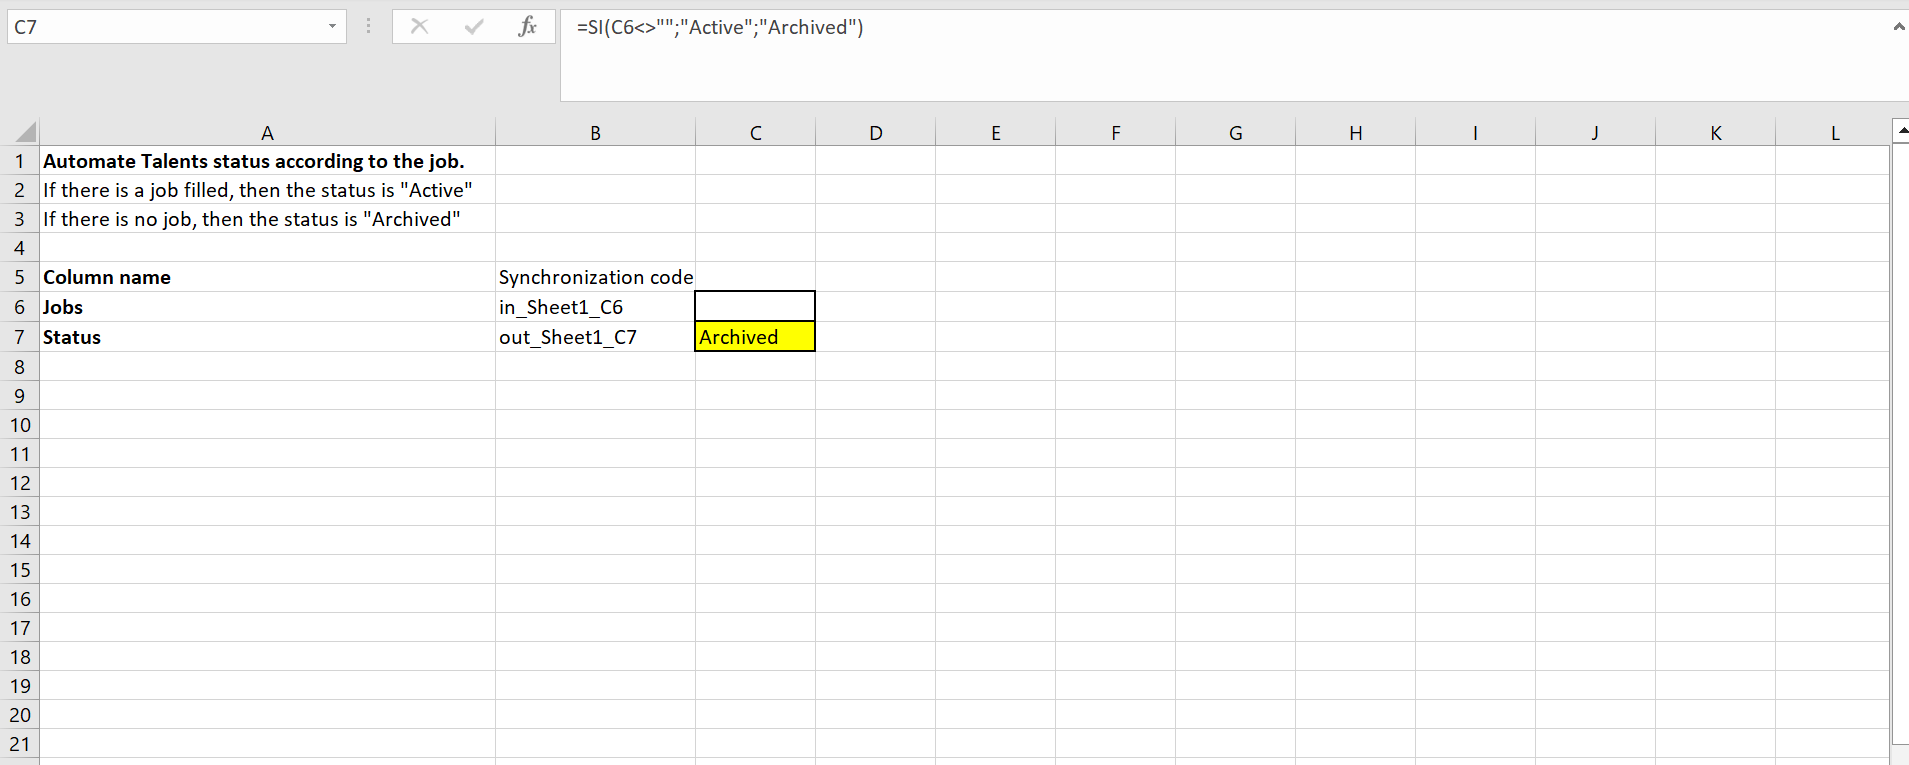Select column J header
The height and width of the screenshot is (765, 1909).
pos(1595,132)
